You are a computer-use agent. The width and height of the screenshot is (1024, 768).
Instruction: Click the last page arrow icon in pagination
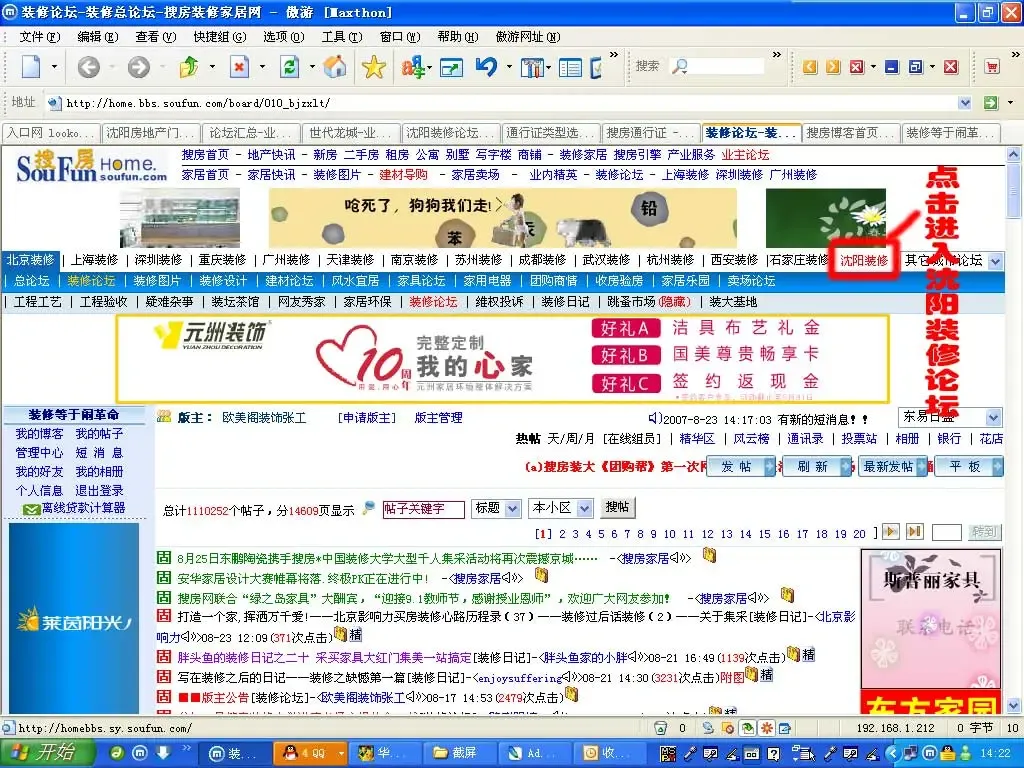point(914,532)
